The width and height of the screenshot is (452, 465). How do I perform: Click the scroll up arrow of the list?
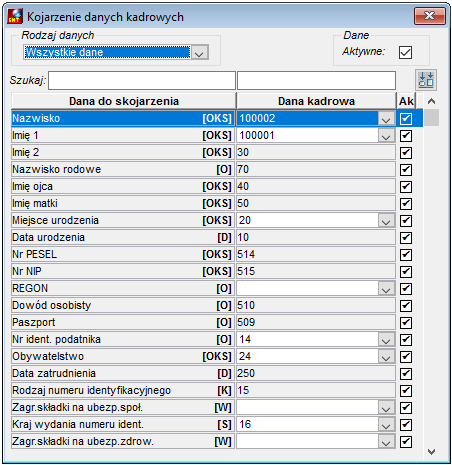point(431,101)
